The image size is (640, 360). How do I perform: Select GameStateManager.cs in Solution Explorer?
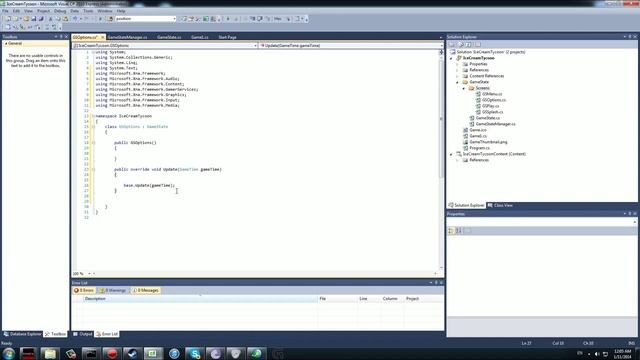point(495,124)
